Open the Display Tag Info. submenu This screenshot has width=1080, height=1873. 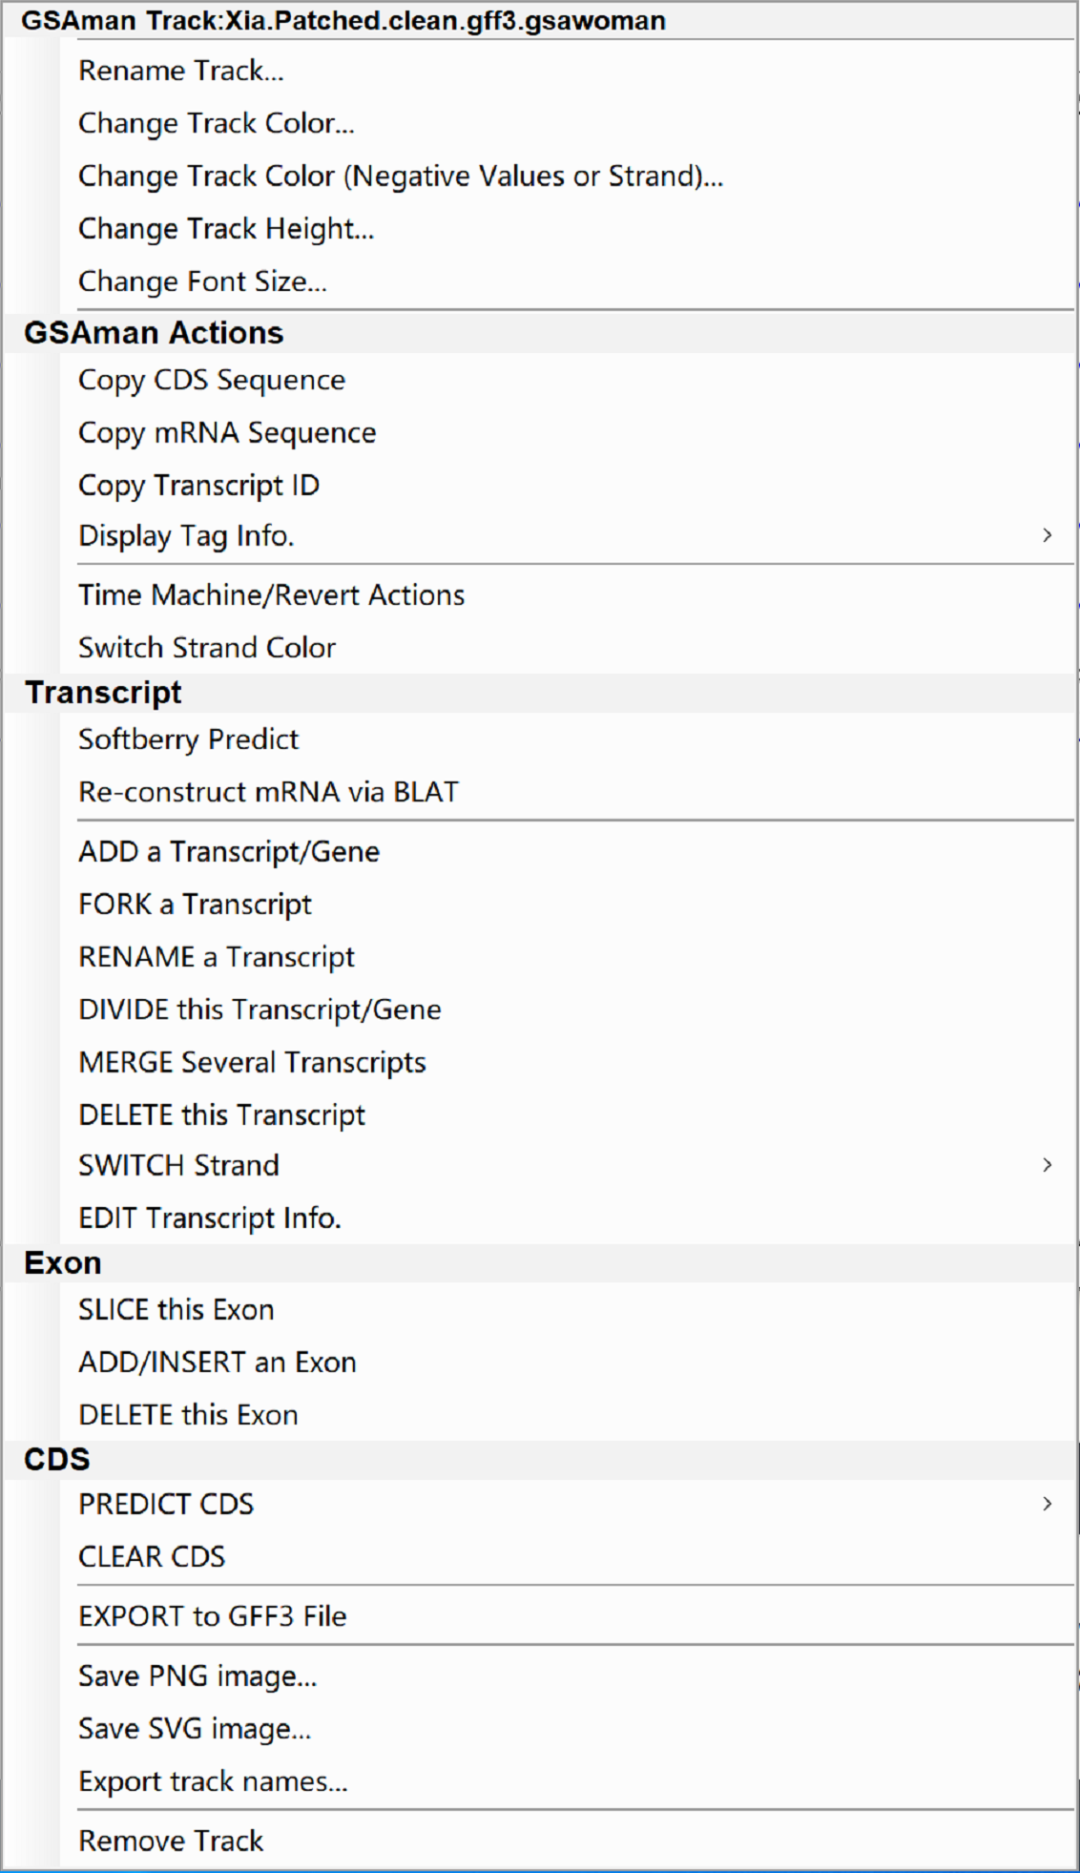(186, 536)
